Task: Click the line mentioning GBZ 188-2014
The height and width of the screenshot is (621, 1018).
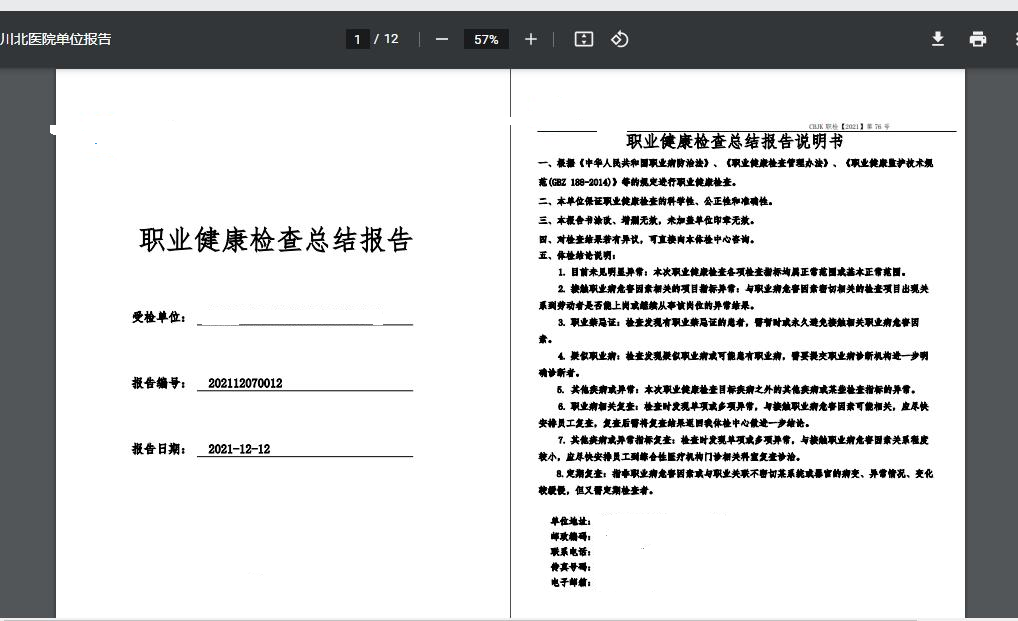Action: pos(638,182)
